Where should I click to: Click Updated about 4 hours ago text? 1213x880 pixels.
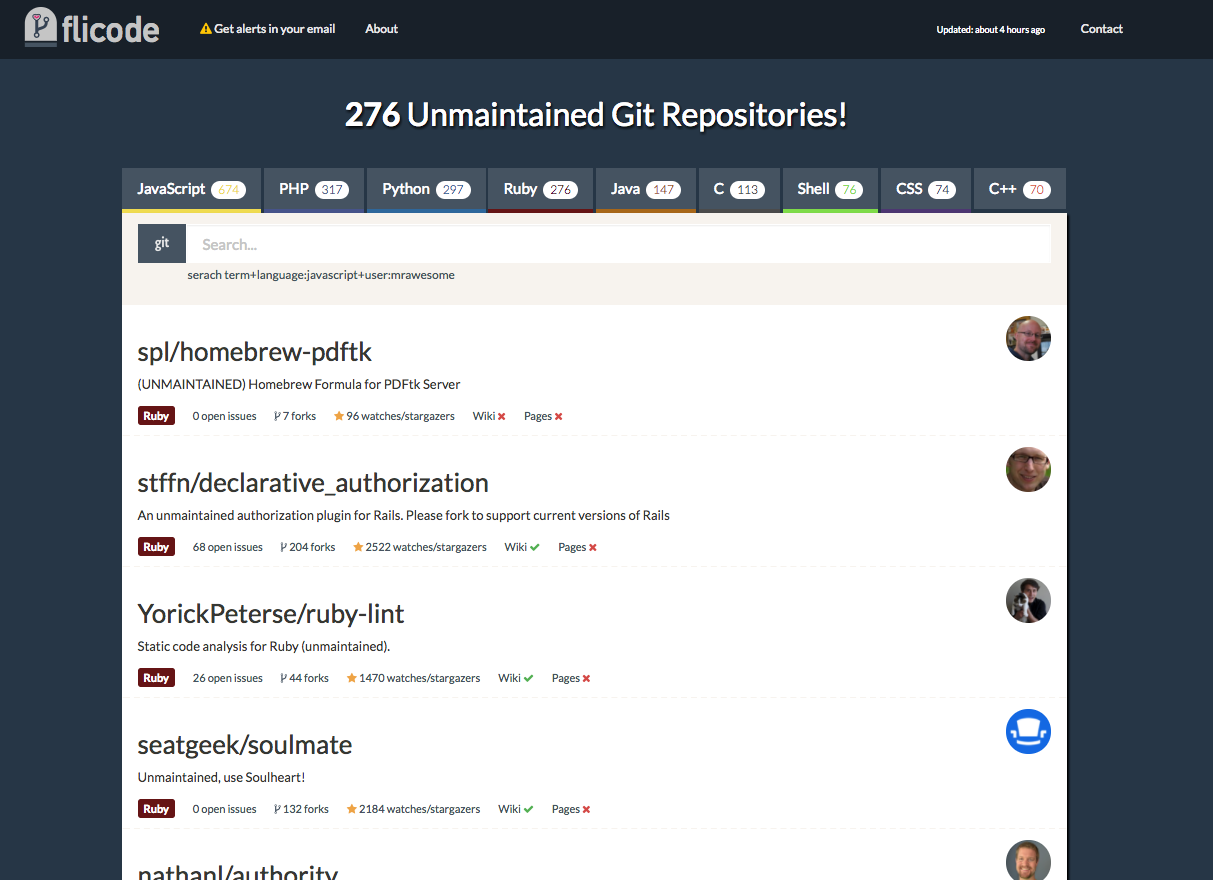(991, 30)
